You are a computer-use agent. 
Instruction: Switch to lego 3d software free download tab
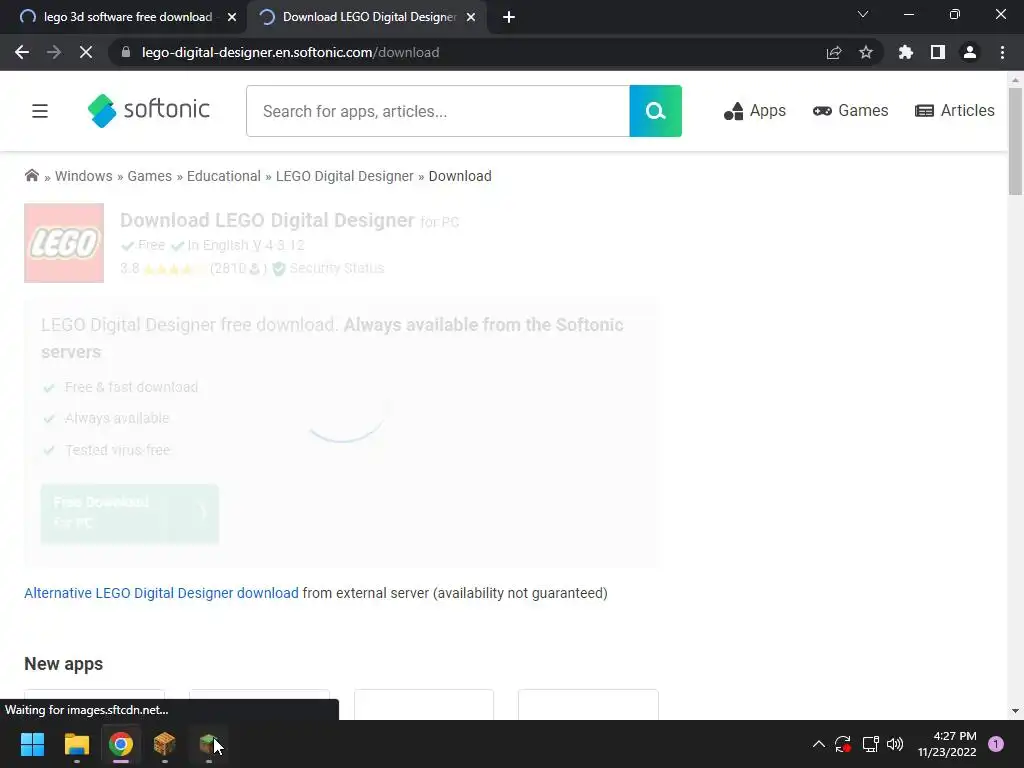(128, 17)
